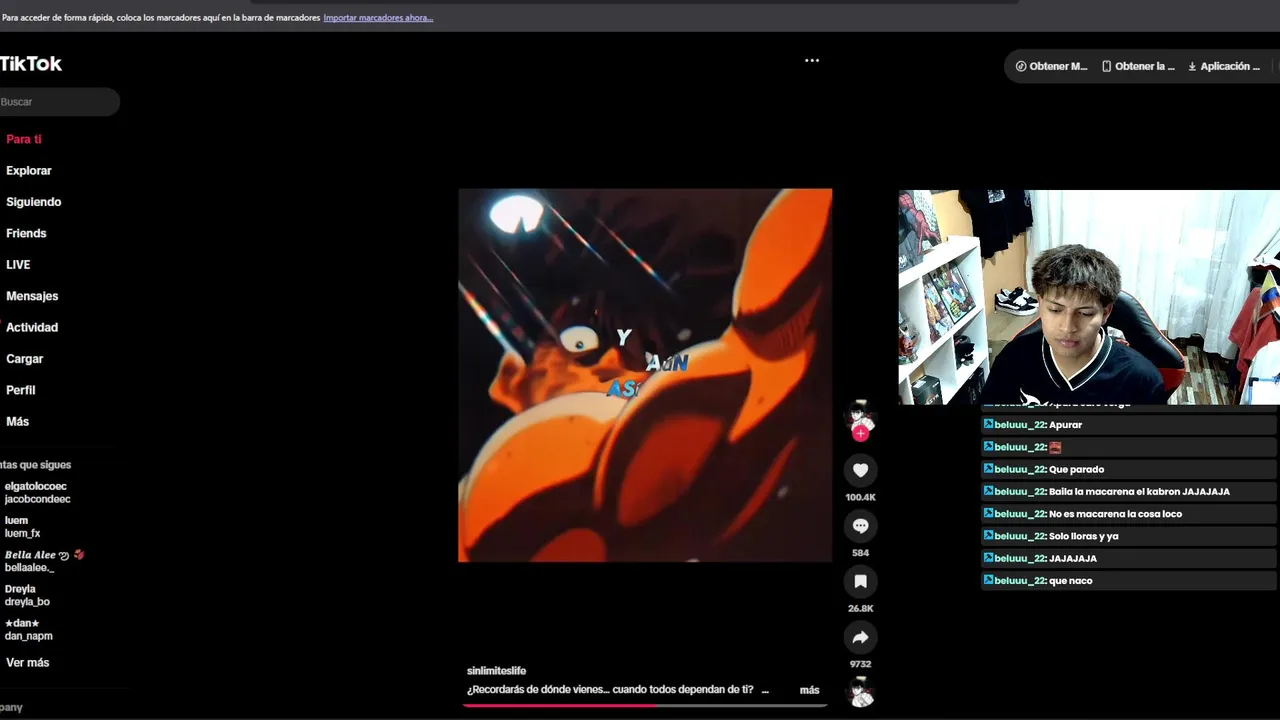Open Siguiendo feed
The image size is (1280, 720).
(34, 202)
